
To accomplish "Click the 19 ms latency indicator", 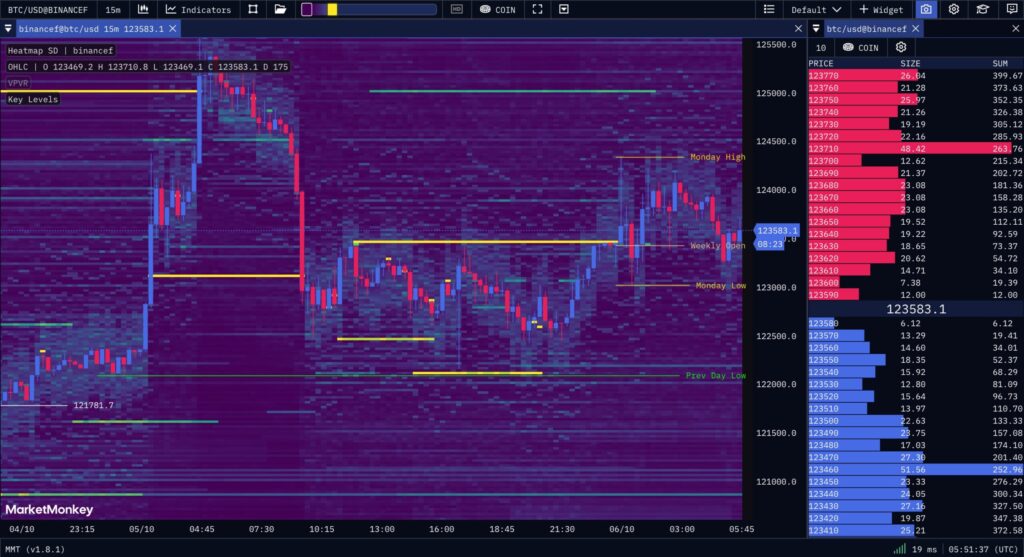I will coord(925,549).
